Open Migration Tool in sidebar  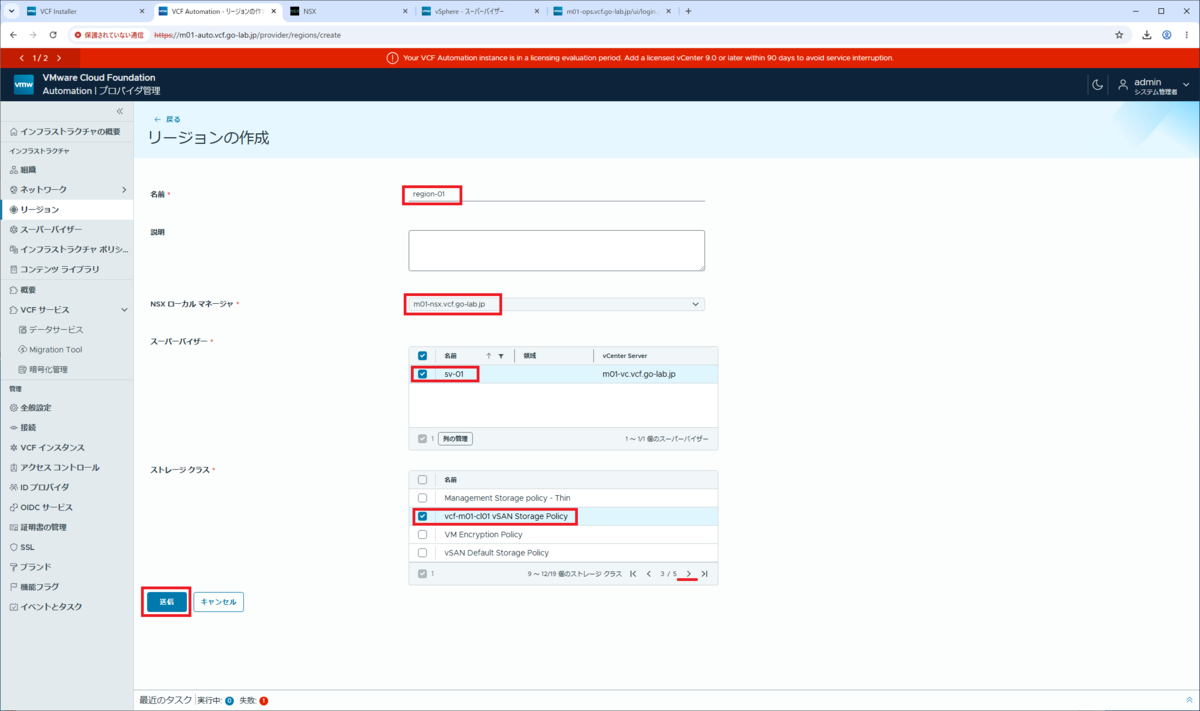pyautogui.click(x=55, y=350)
